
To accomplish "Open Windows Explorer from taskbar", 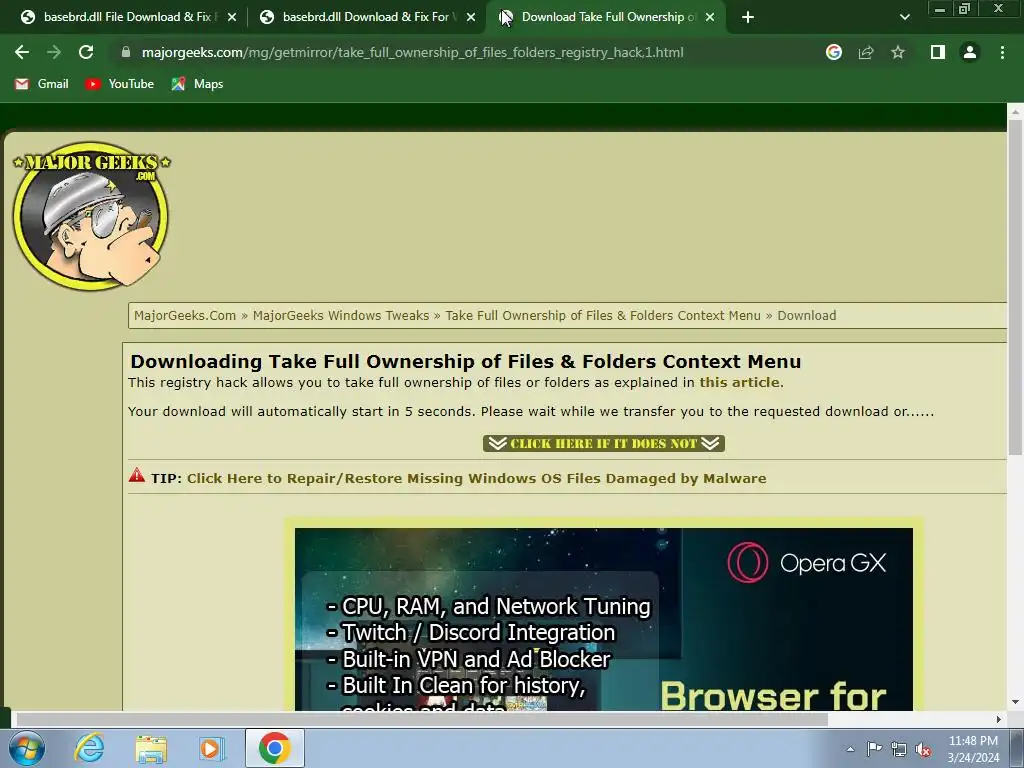I will (x=151, y=748).
